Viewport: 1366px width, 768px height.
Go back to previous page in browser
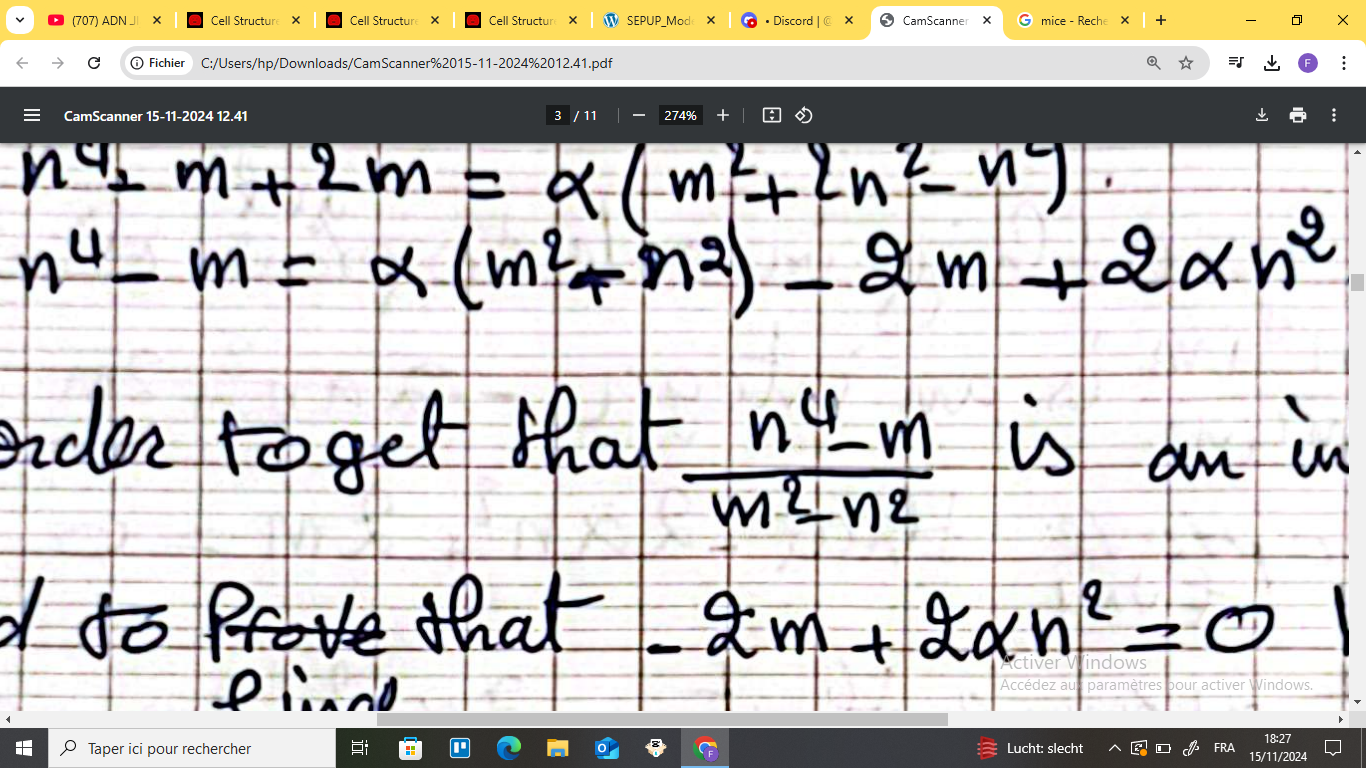click(23, 63)
